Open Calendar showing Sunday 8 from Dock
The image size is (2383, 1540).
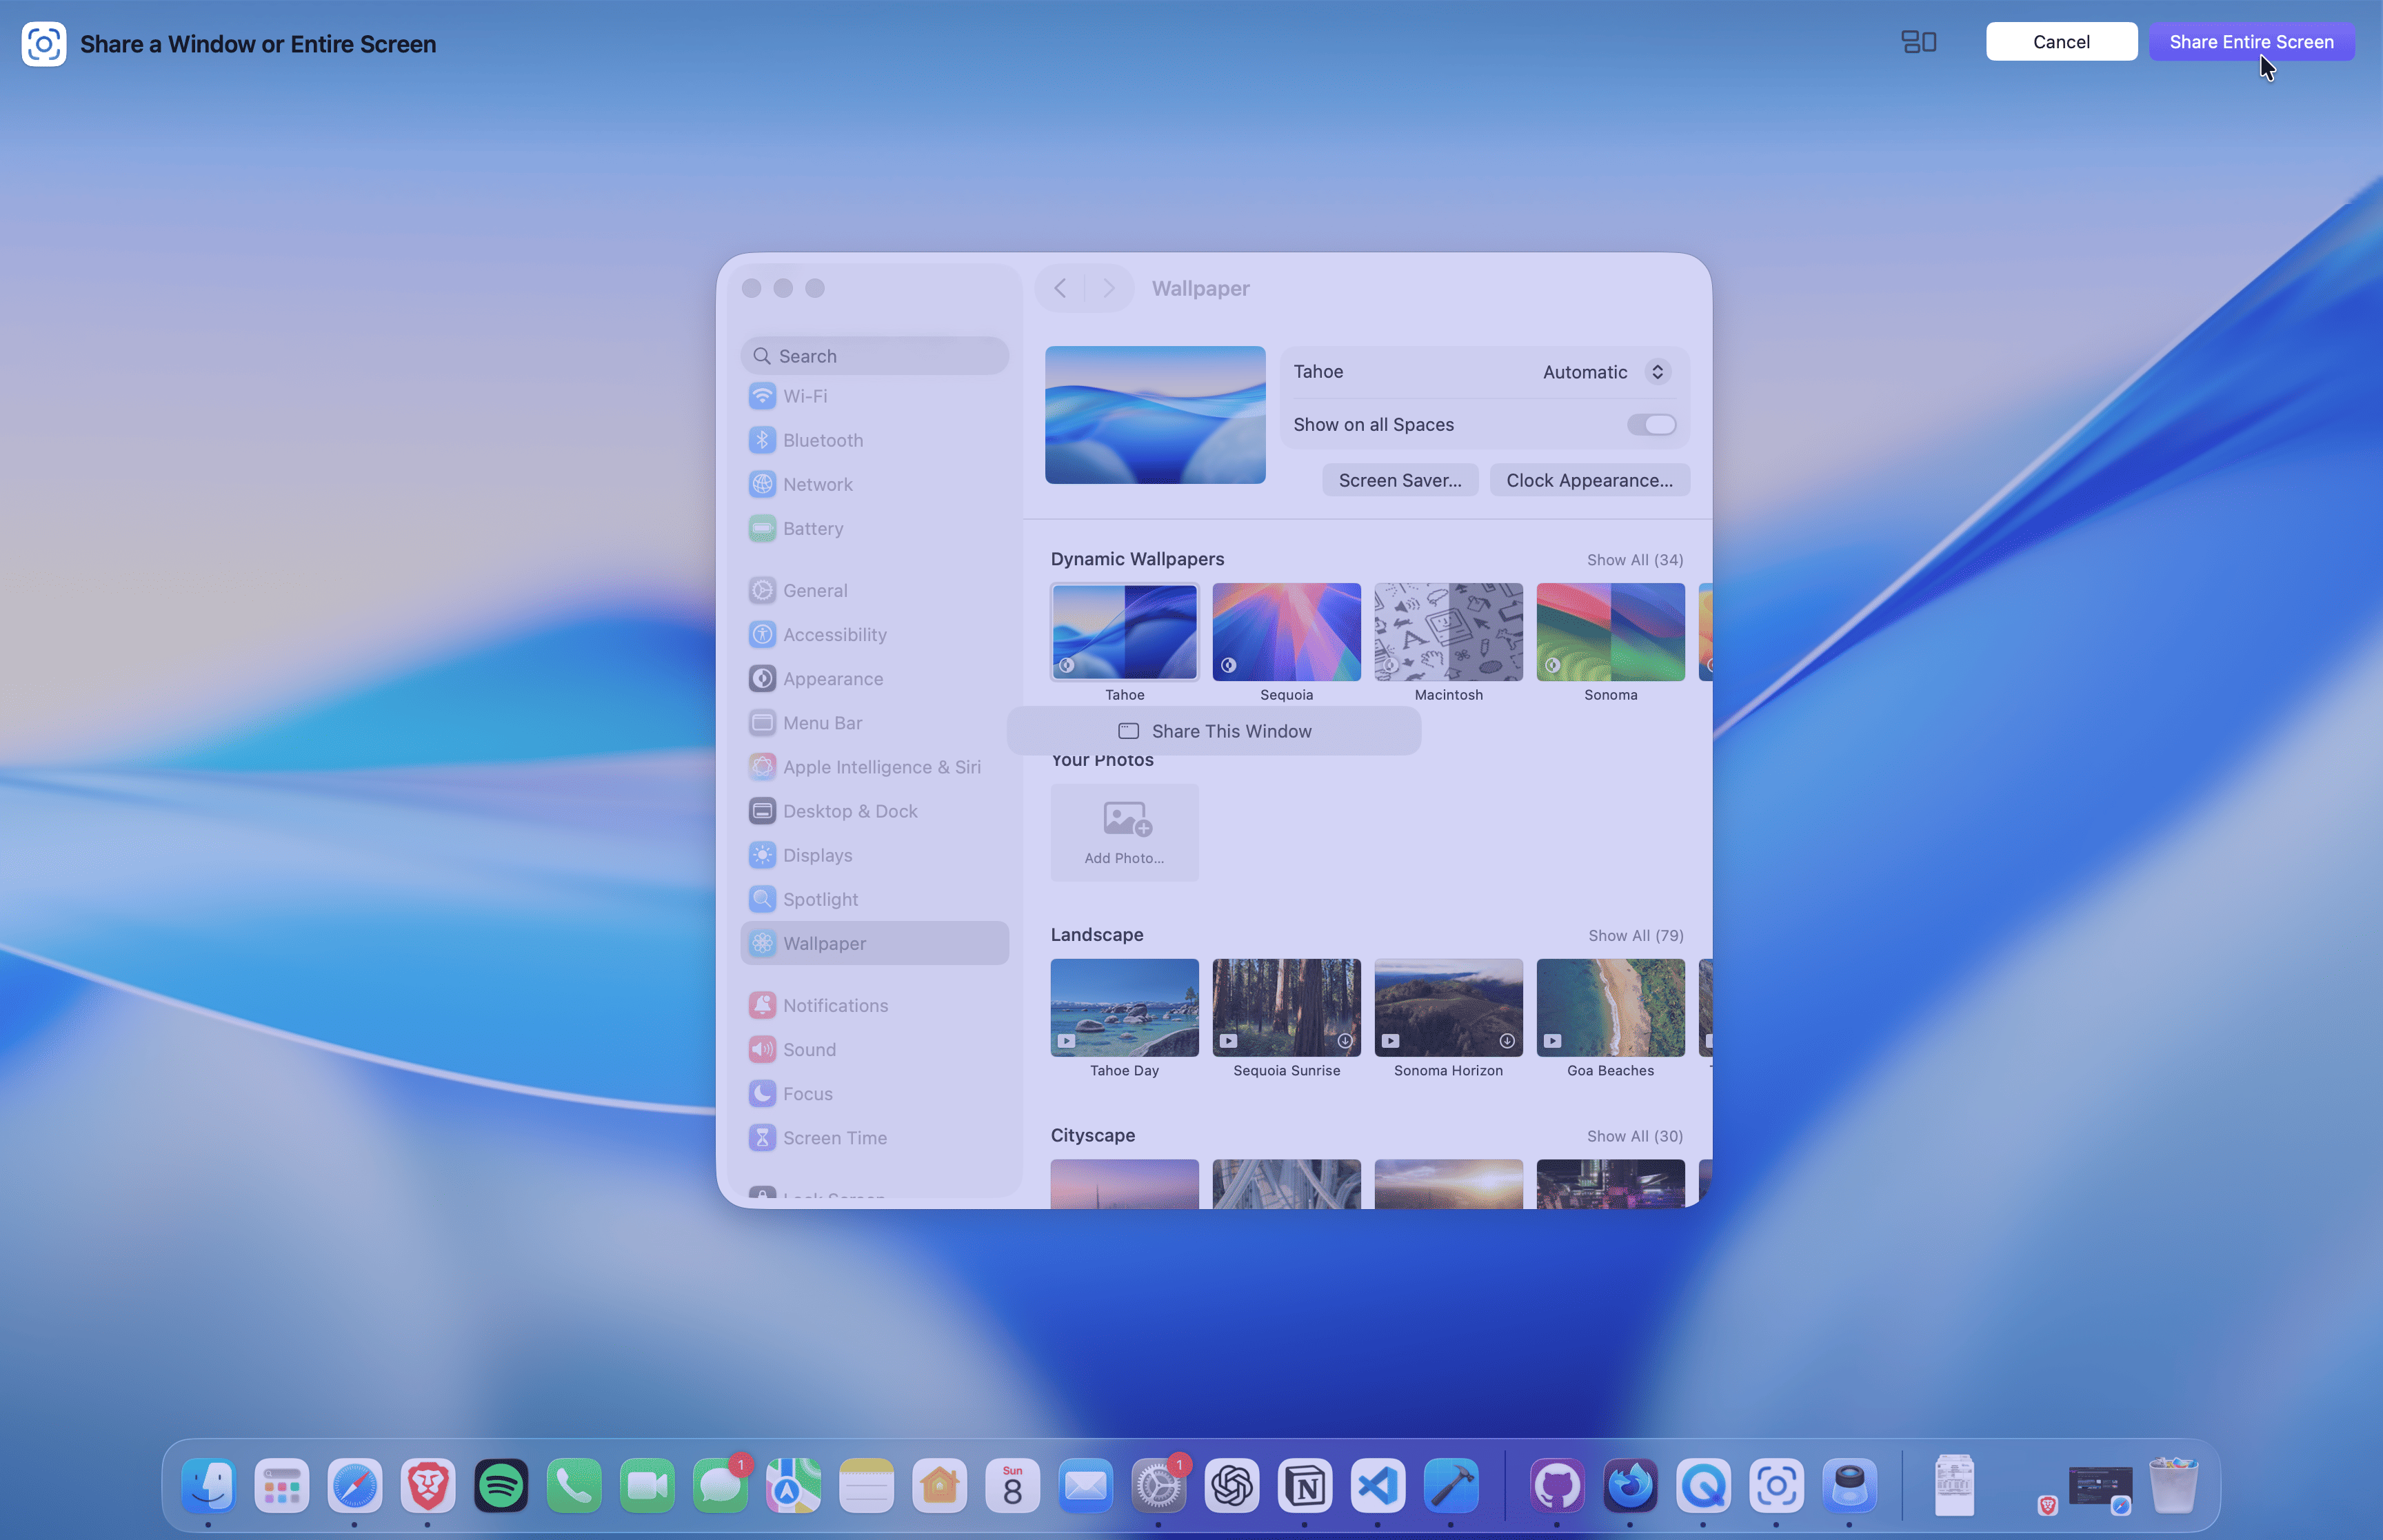pyautogui.click(x=1012, y=1486)
